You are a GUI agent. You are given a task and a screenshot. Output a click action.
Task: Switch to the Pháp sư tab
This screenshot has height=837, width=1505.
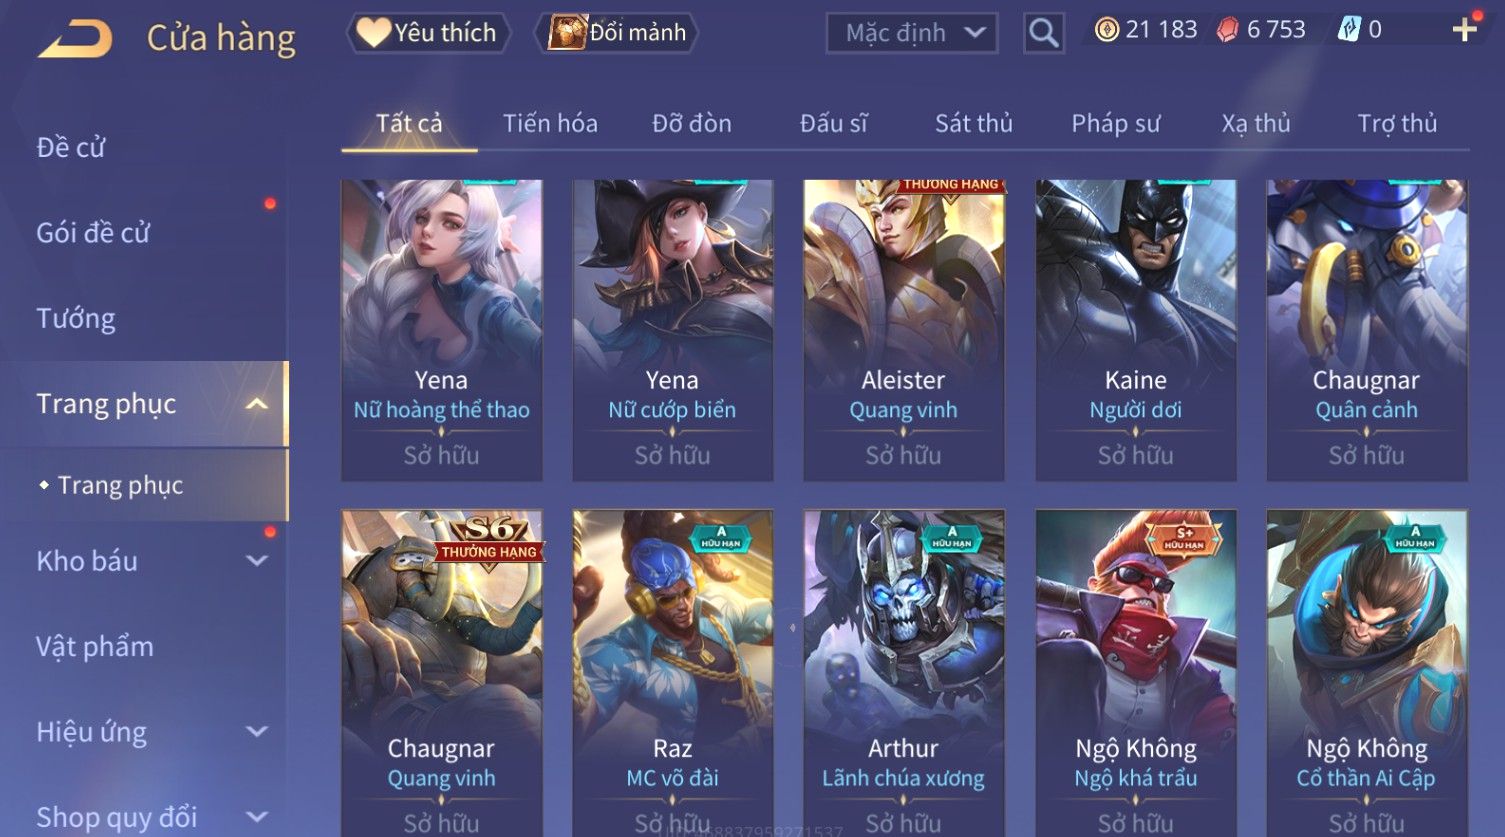1115,123
